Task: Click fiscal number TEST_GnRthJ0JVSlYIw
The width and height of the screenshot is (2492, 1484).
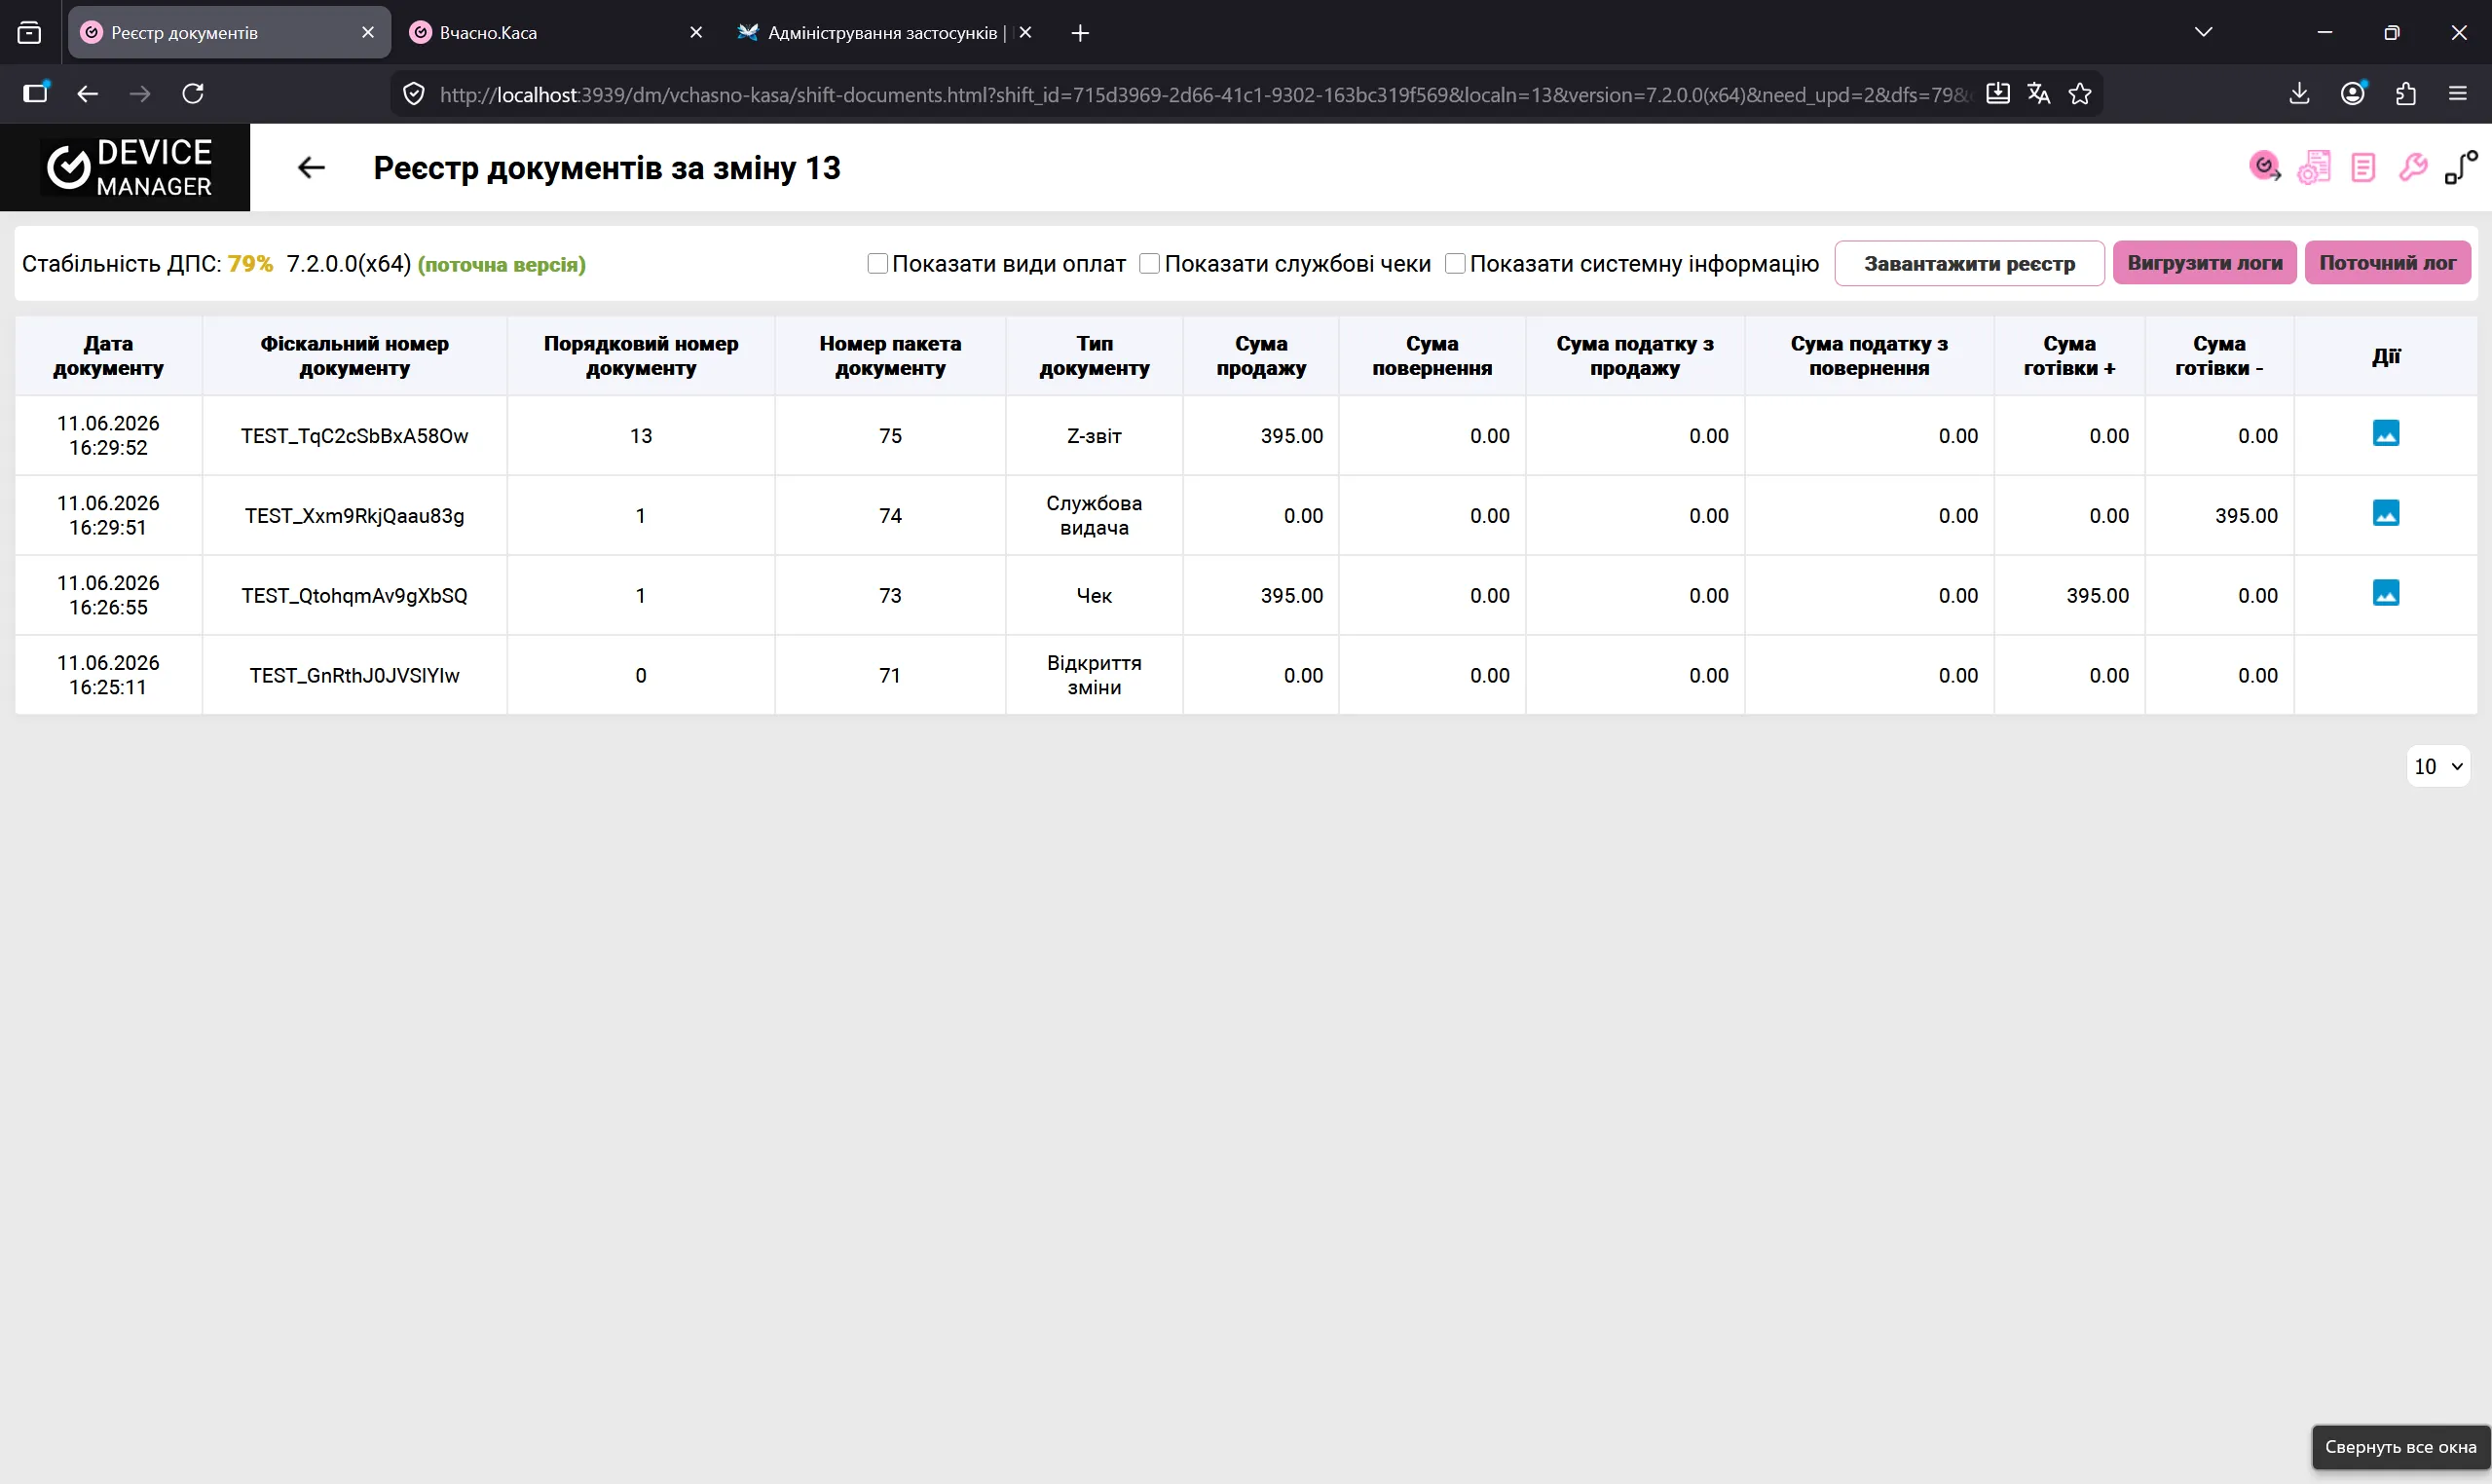Action: coord(355,676)
